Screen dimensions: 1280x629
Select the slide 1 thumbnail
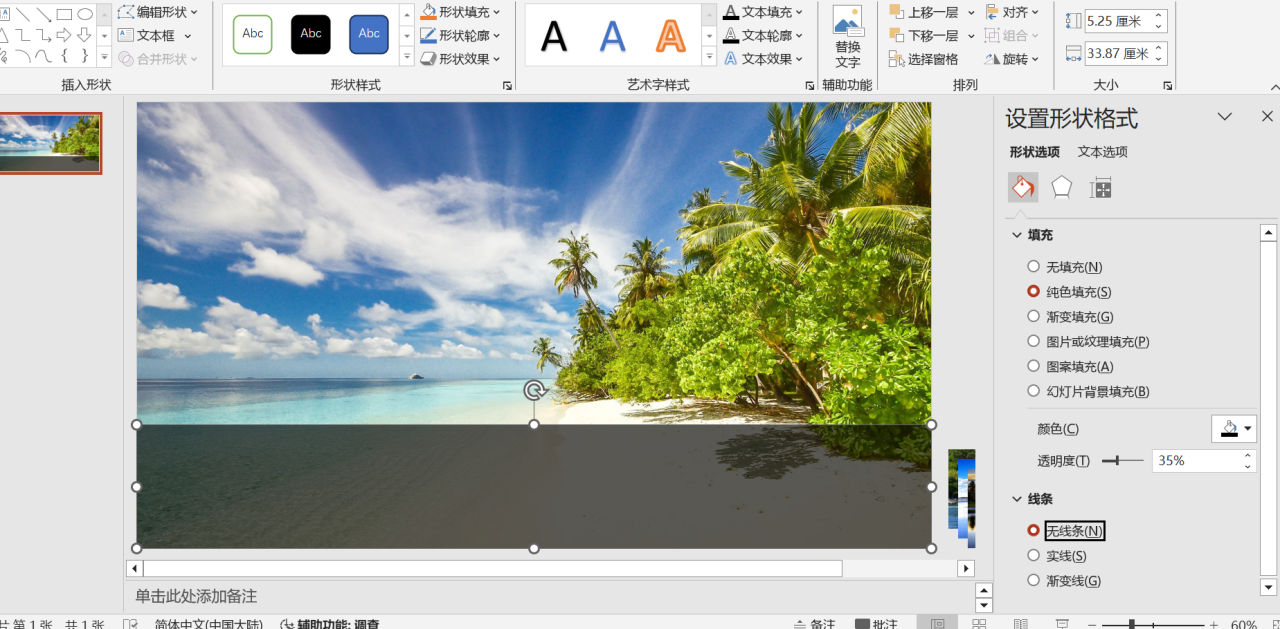50,143
